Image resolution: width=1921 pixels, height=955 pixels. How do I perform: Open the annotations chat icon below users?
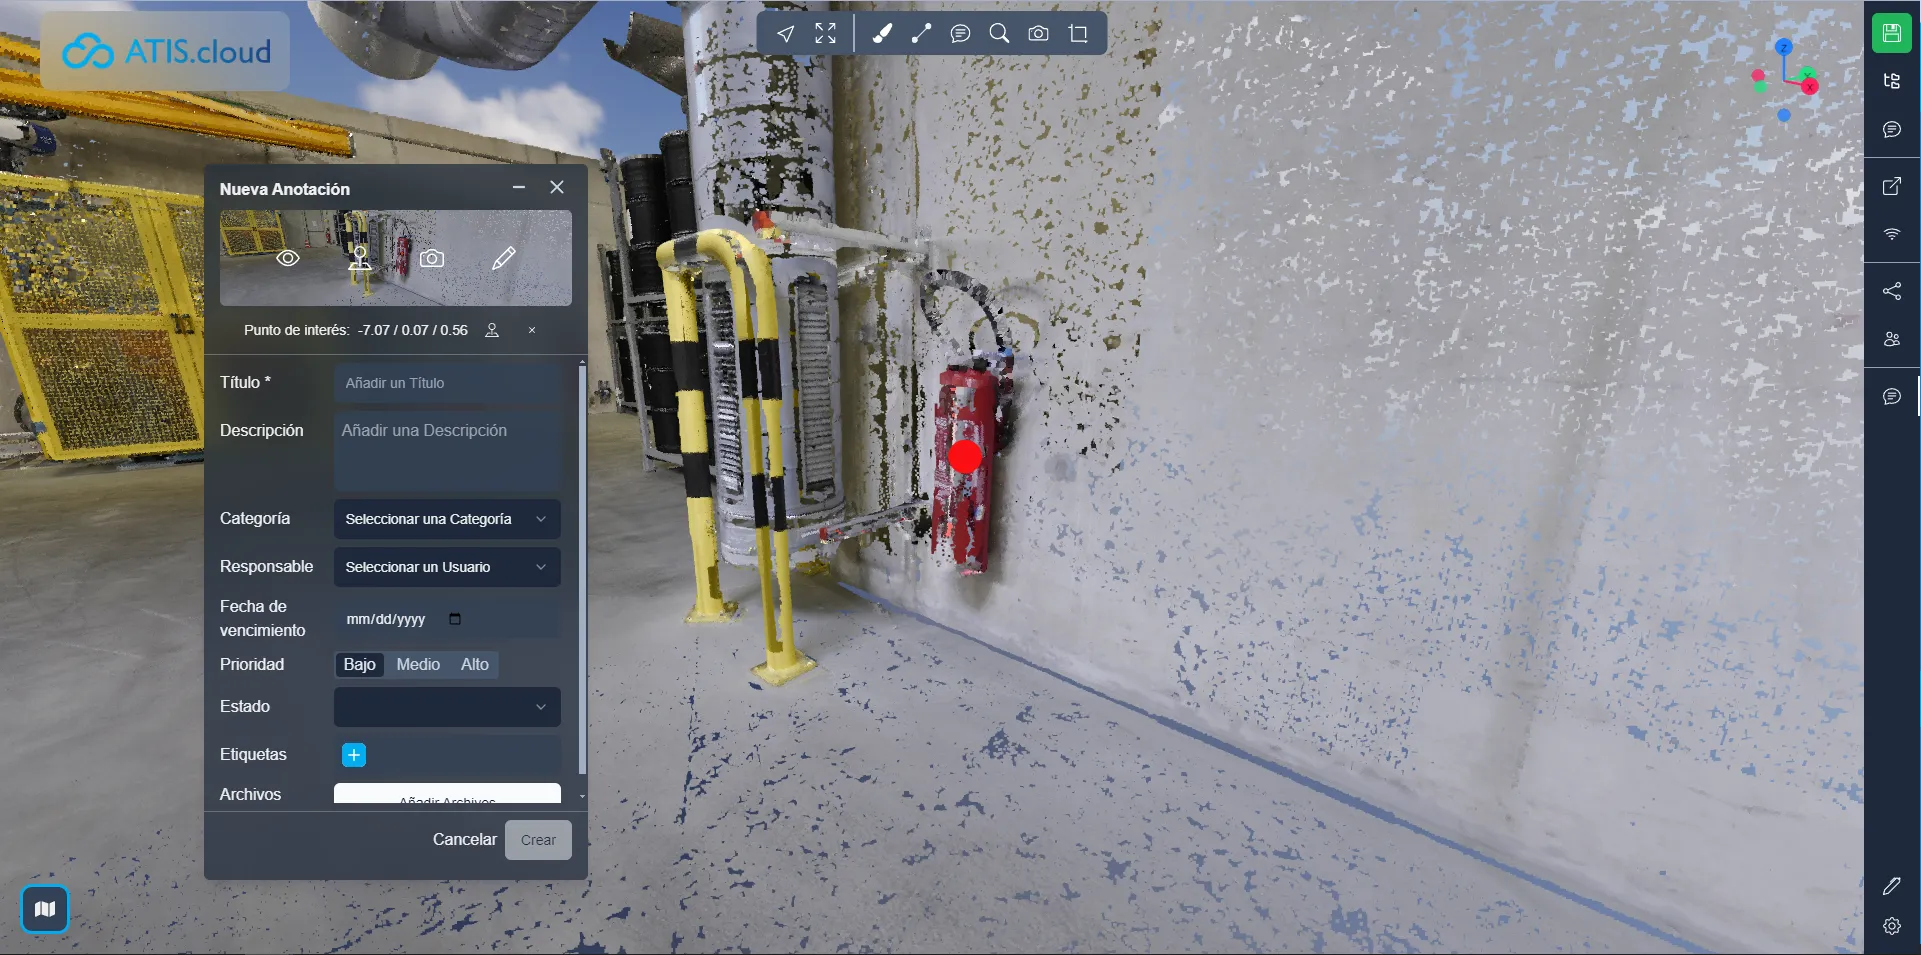pos(1891,397)
